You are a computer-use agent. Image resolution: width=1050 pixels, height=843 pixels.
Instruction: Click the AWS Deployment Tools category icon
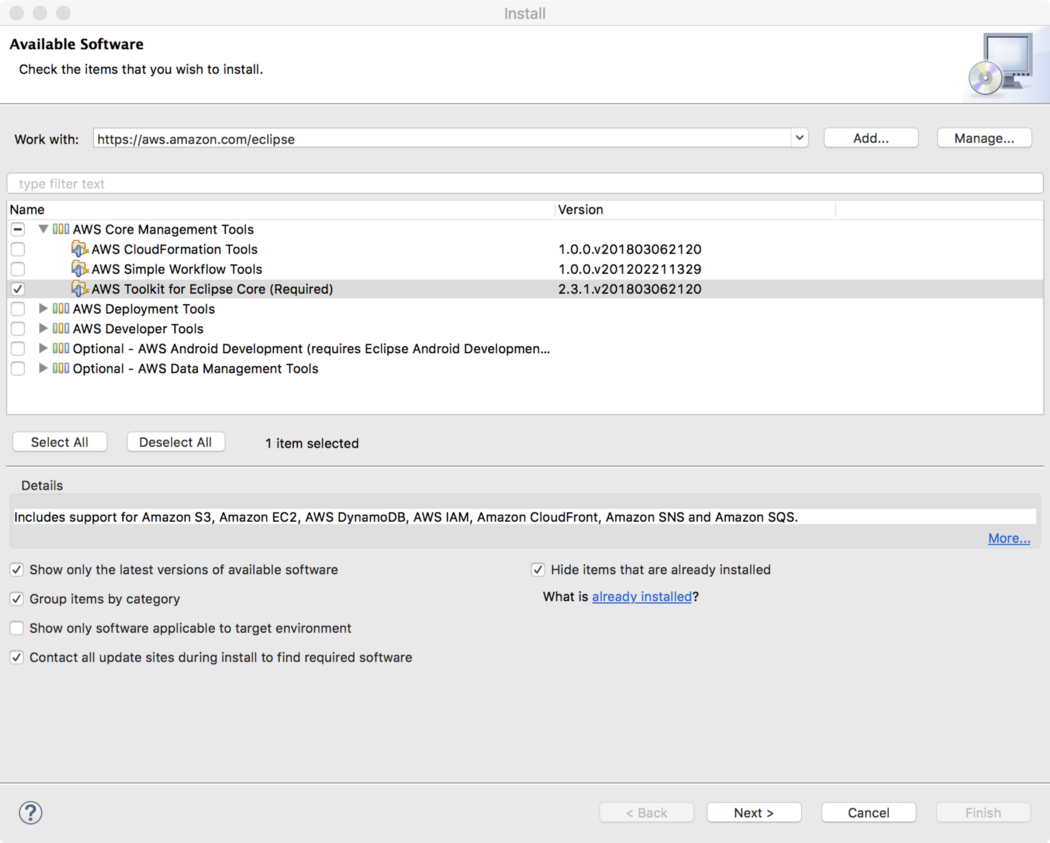pos(61,309)
